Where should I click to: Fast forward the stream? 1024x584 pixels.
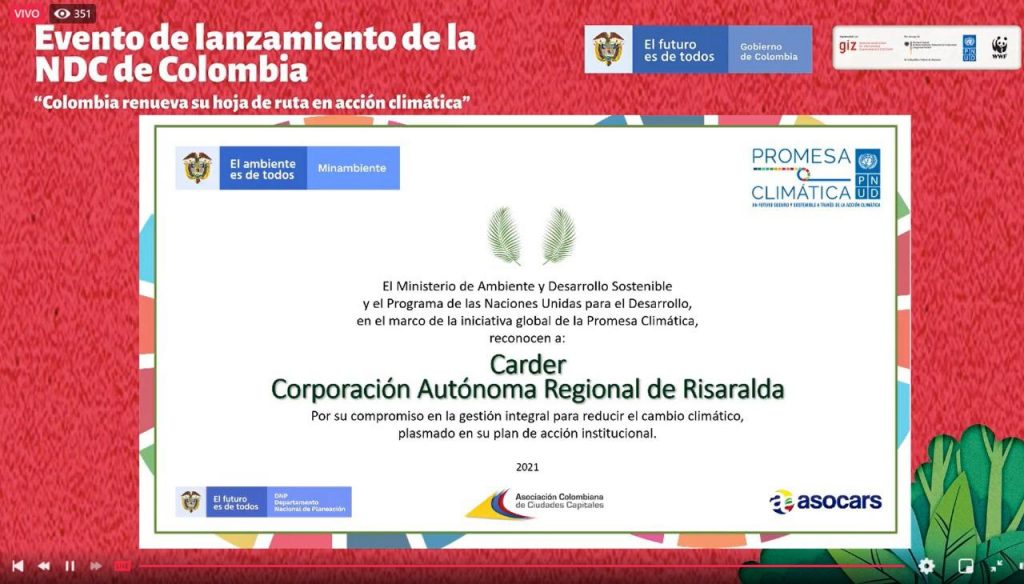click(x=95, y=566)
